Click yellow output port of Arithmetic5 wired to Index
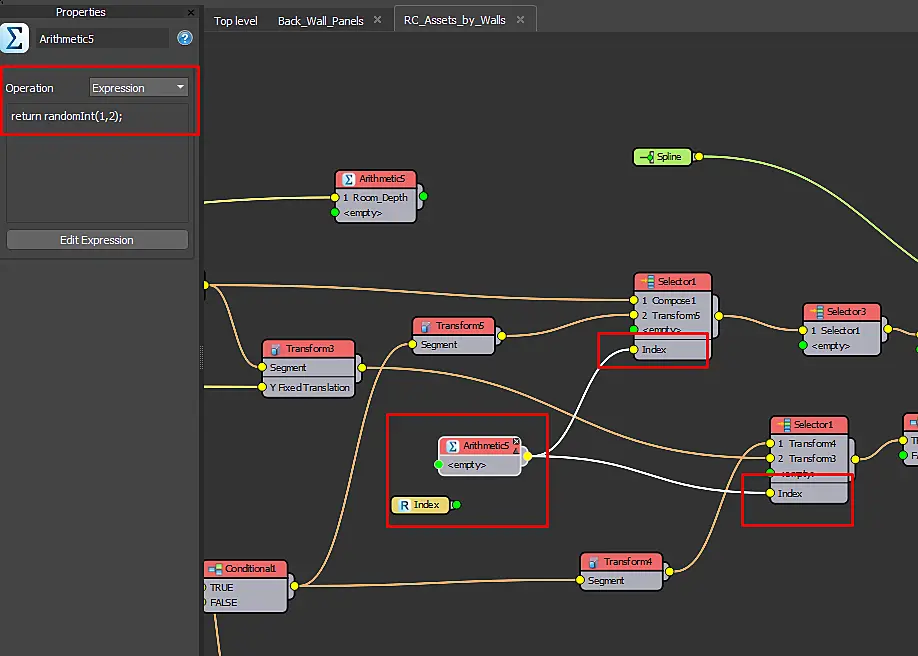 tap(527, 456)
